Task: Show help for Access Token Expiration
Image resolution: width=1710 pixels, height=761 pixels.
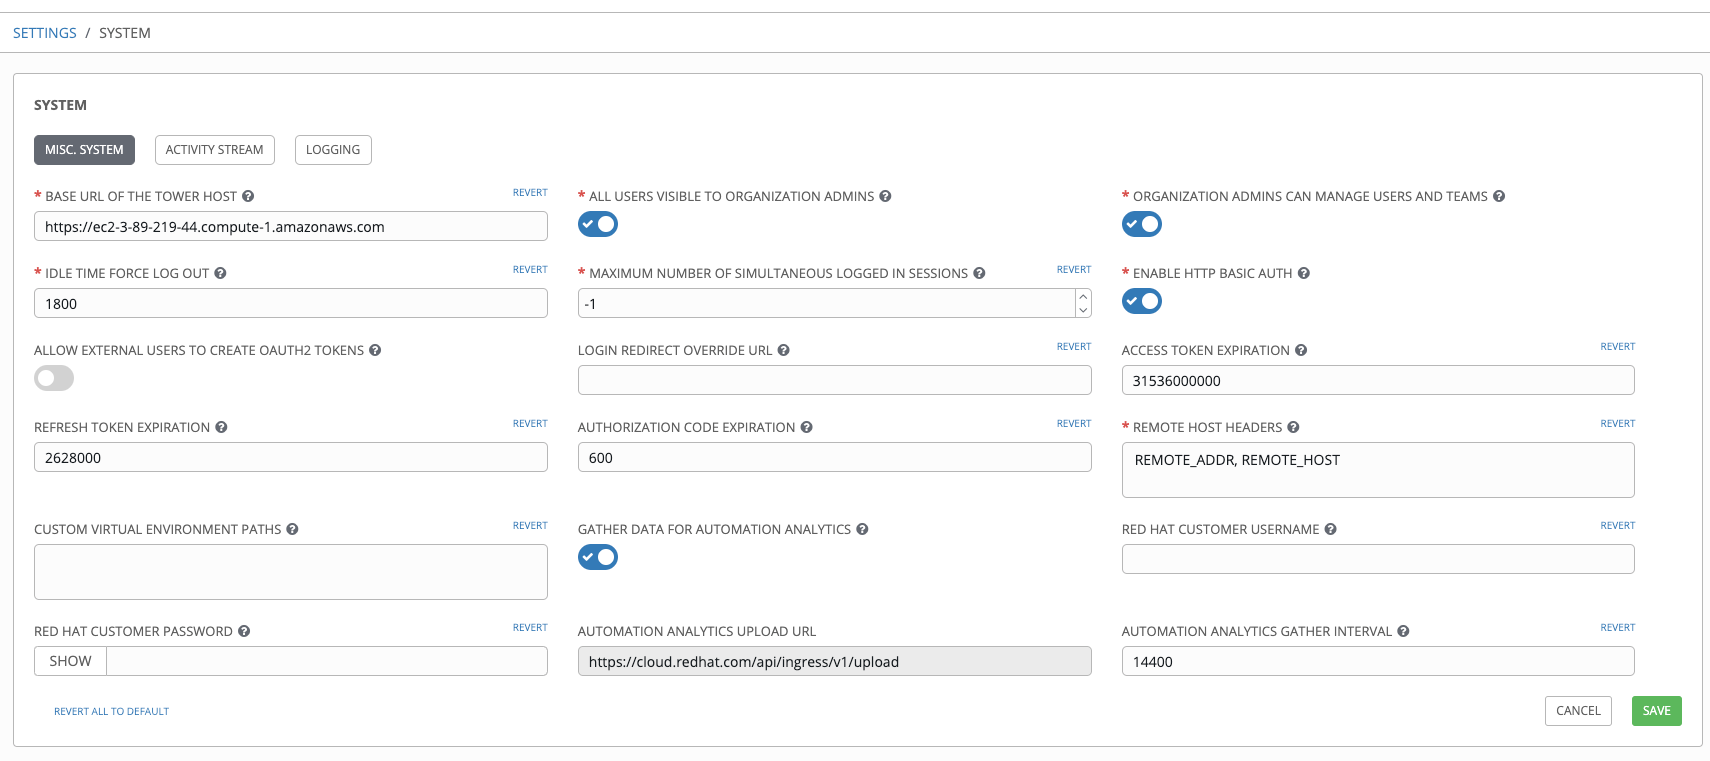Action: [x=1301, y=351]
